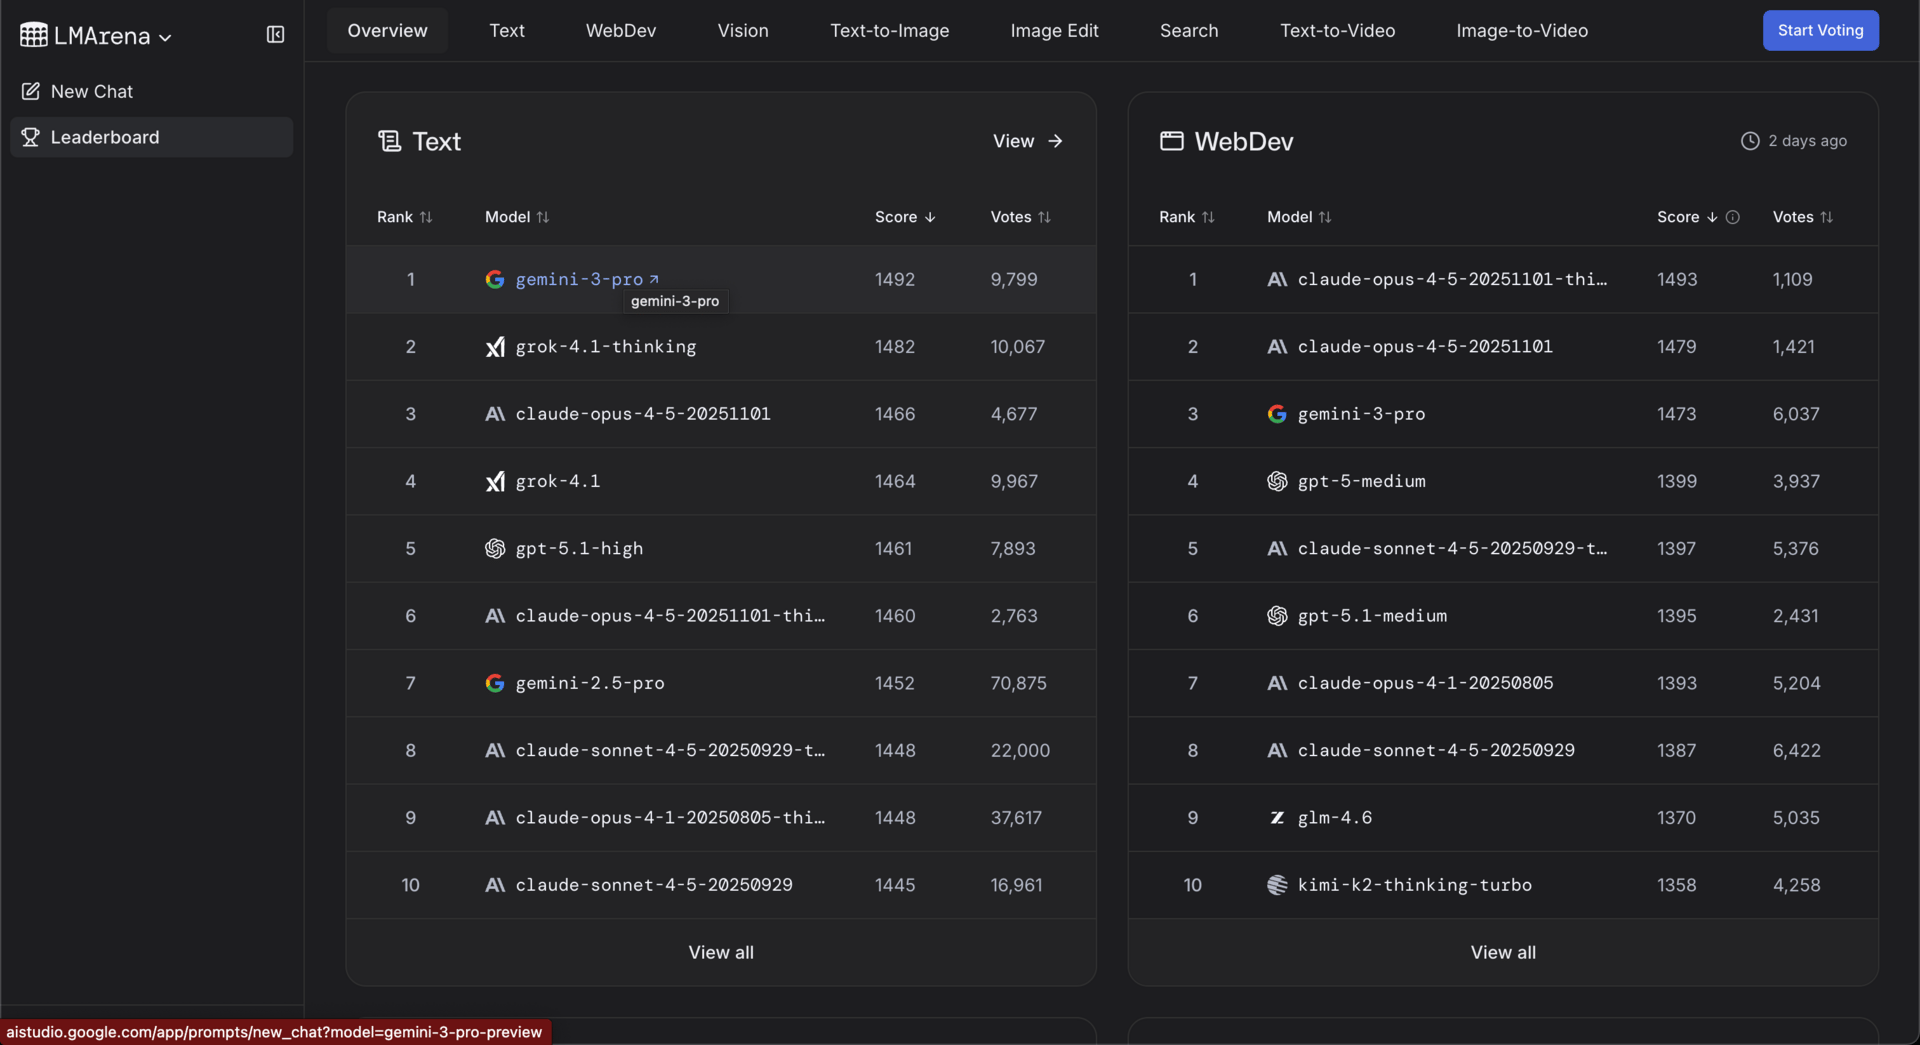The height and width of the screenshot is (1045, 1920).
Task: Select the Image Edit tab
Action: pos(1054,31)
